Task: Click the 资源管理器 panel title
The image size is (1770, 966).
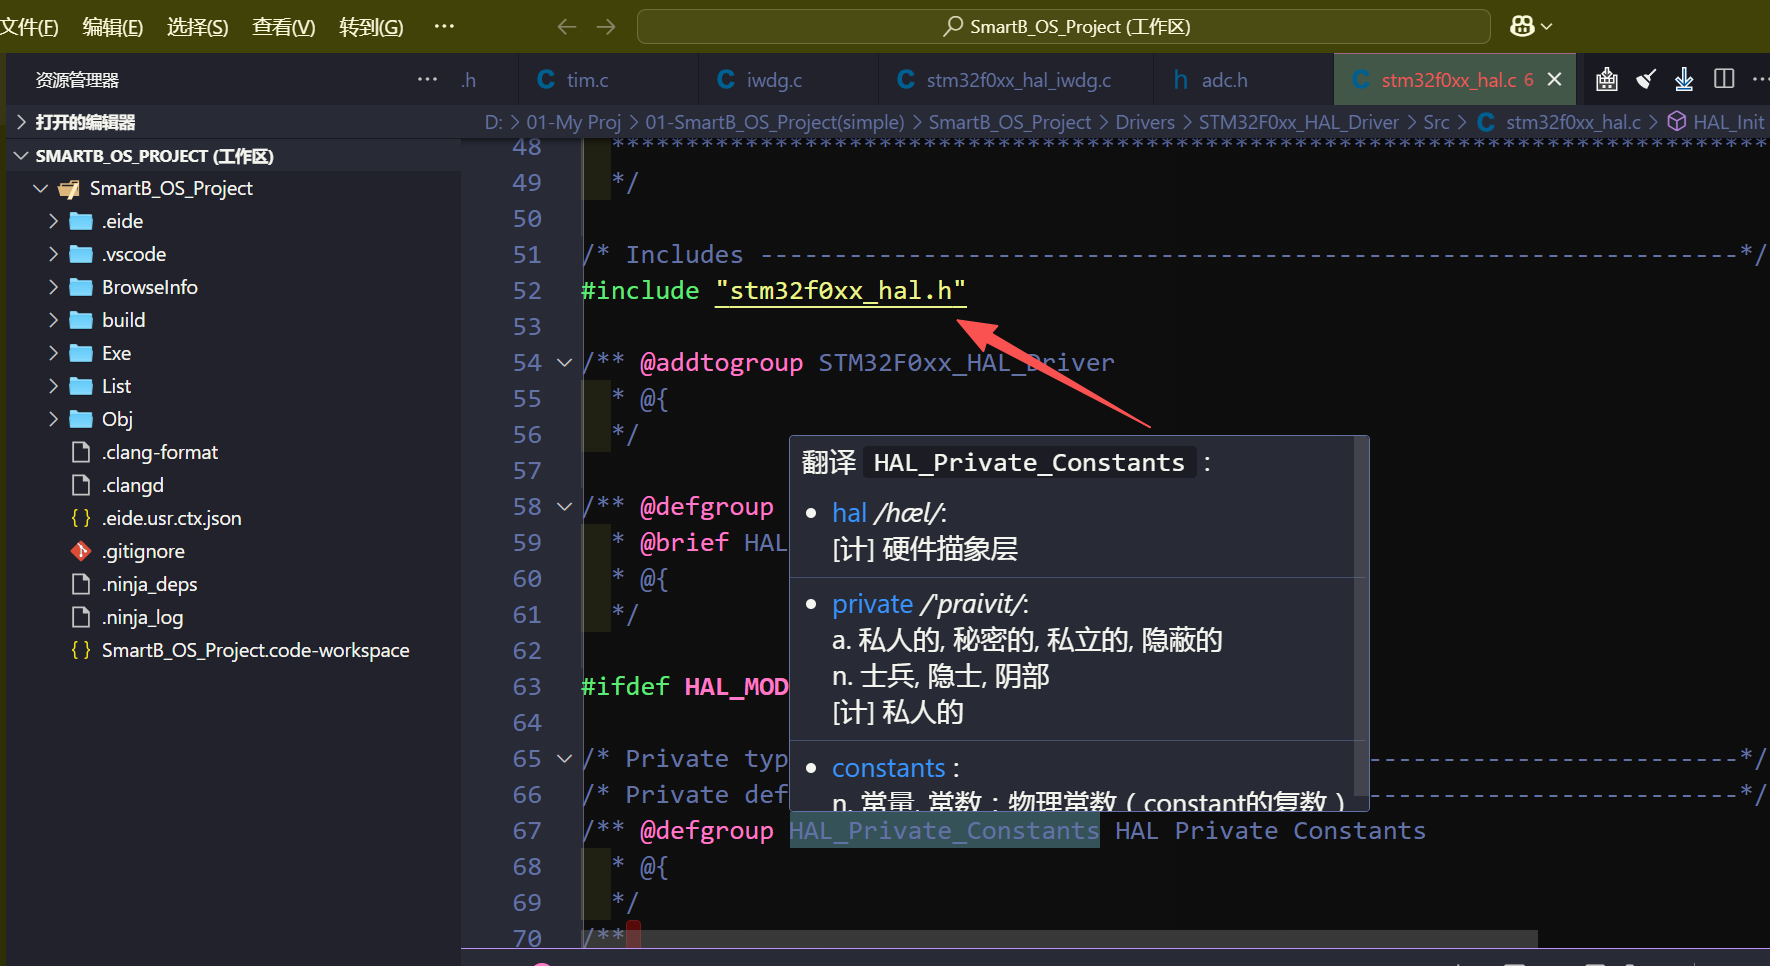Action: click(x=77, y=80)
